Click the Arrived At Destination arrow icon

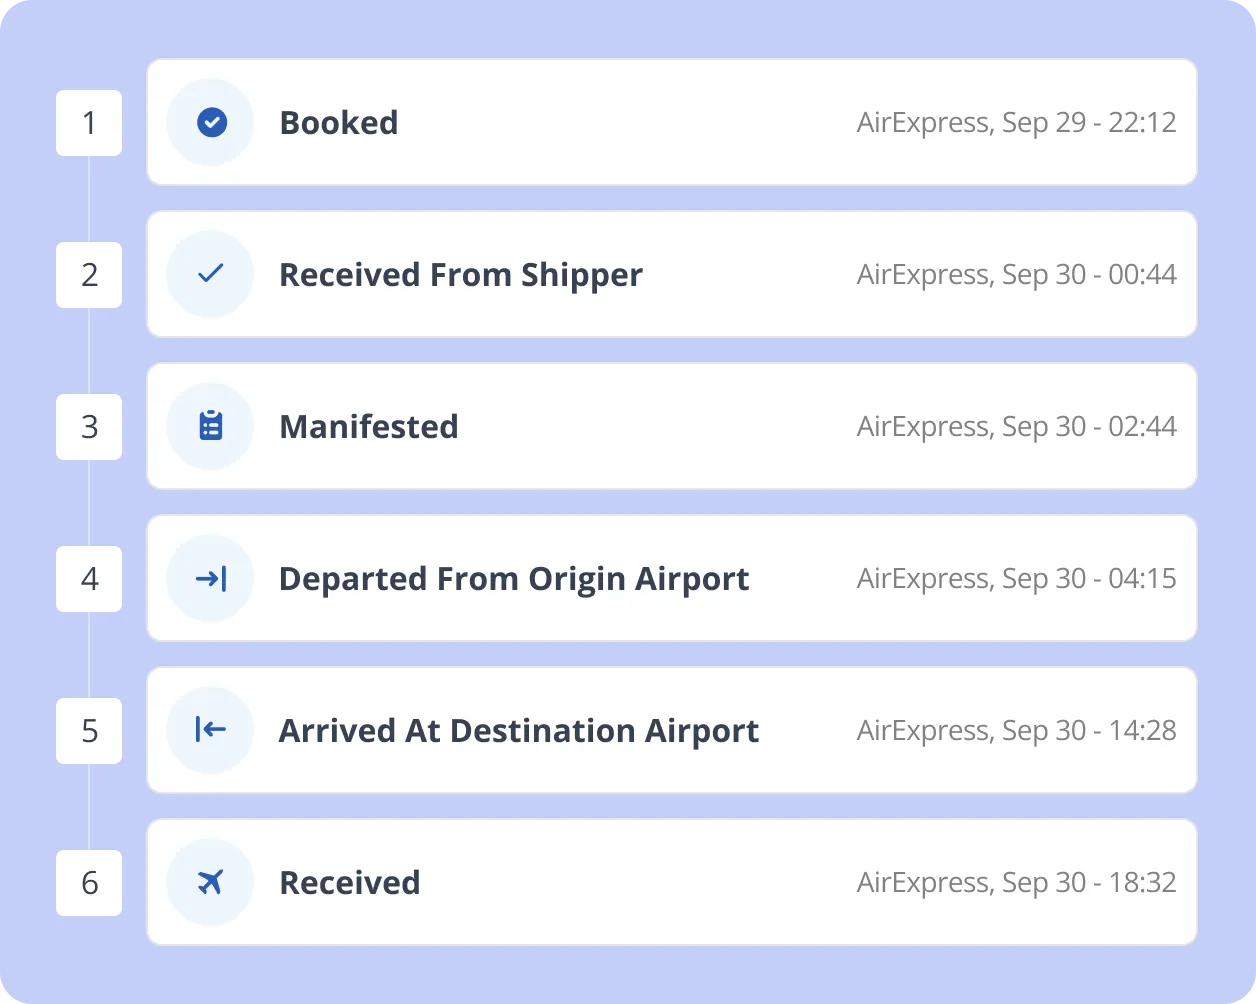coord(211,730)
